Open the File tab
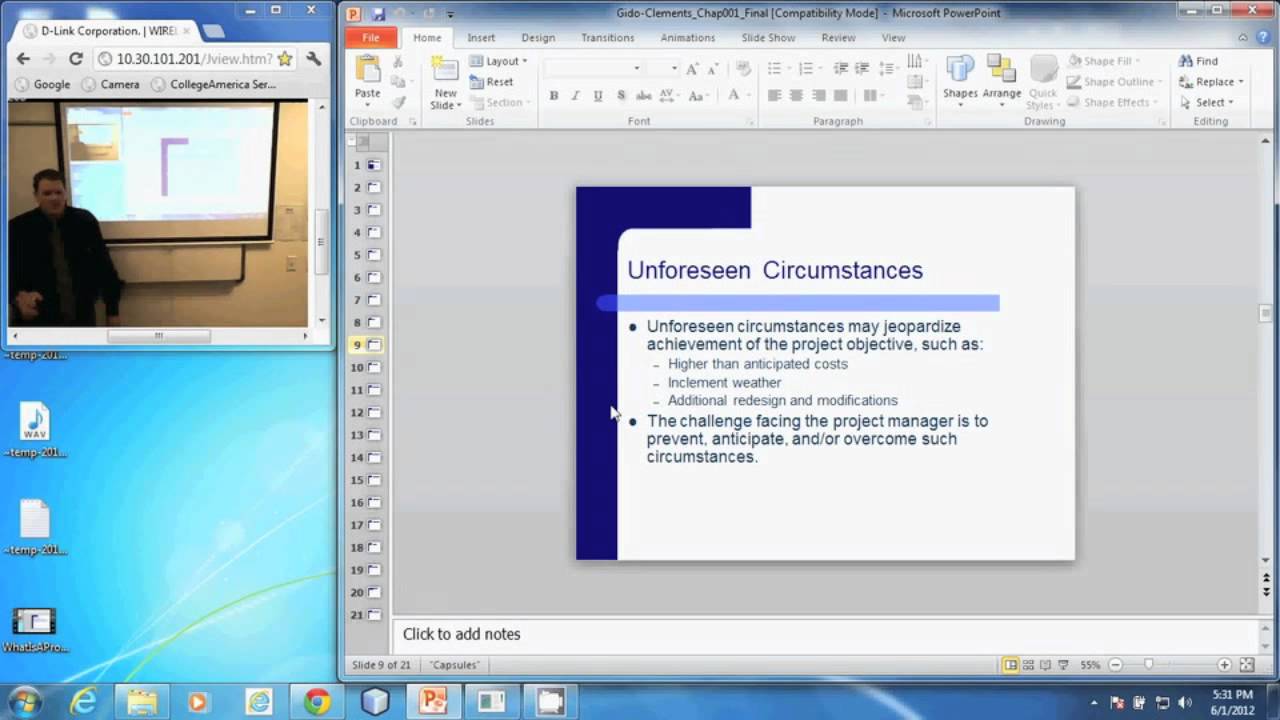This screenshot has width=1280, height=720. pyautogui.click(x=371, y=38)
